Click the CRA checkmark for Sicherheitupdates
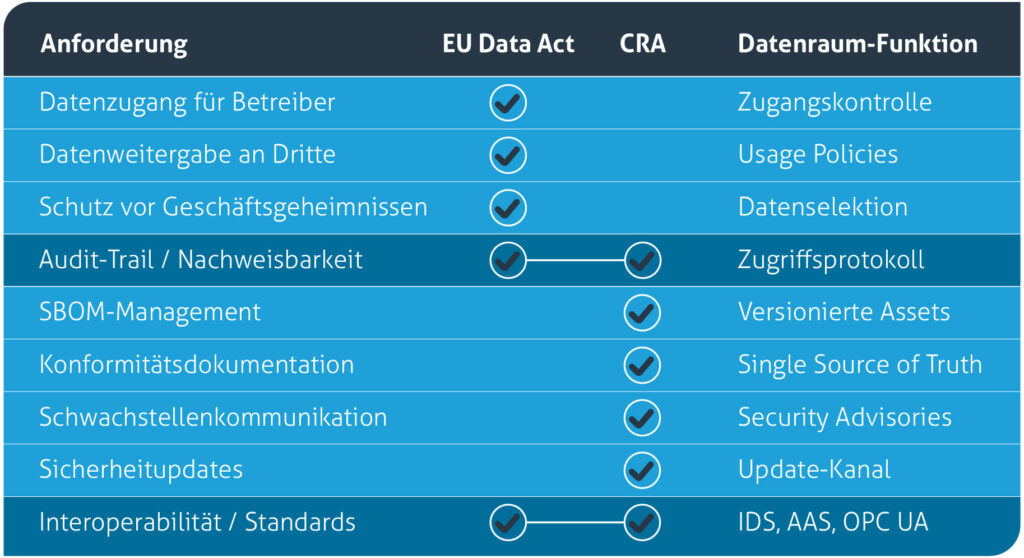Screen dimensions: 1024x558 pos(642,470)
